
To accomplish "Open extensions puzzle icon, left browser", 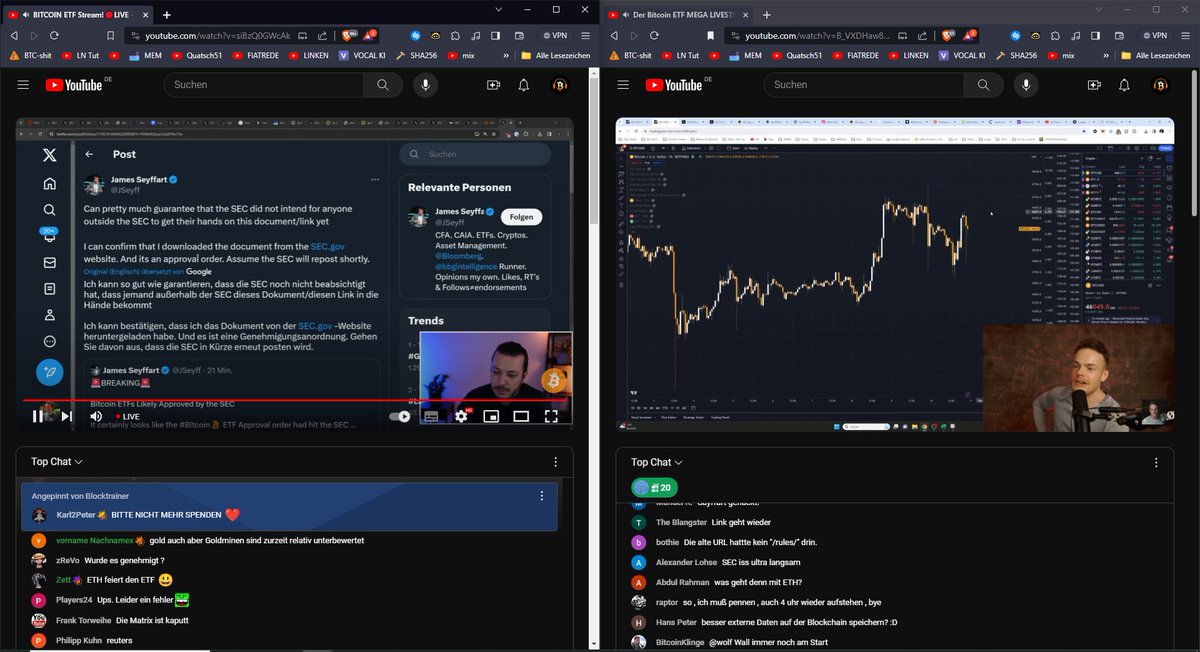I will pos(455,35).
